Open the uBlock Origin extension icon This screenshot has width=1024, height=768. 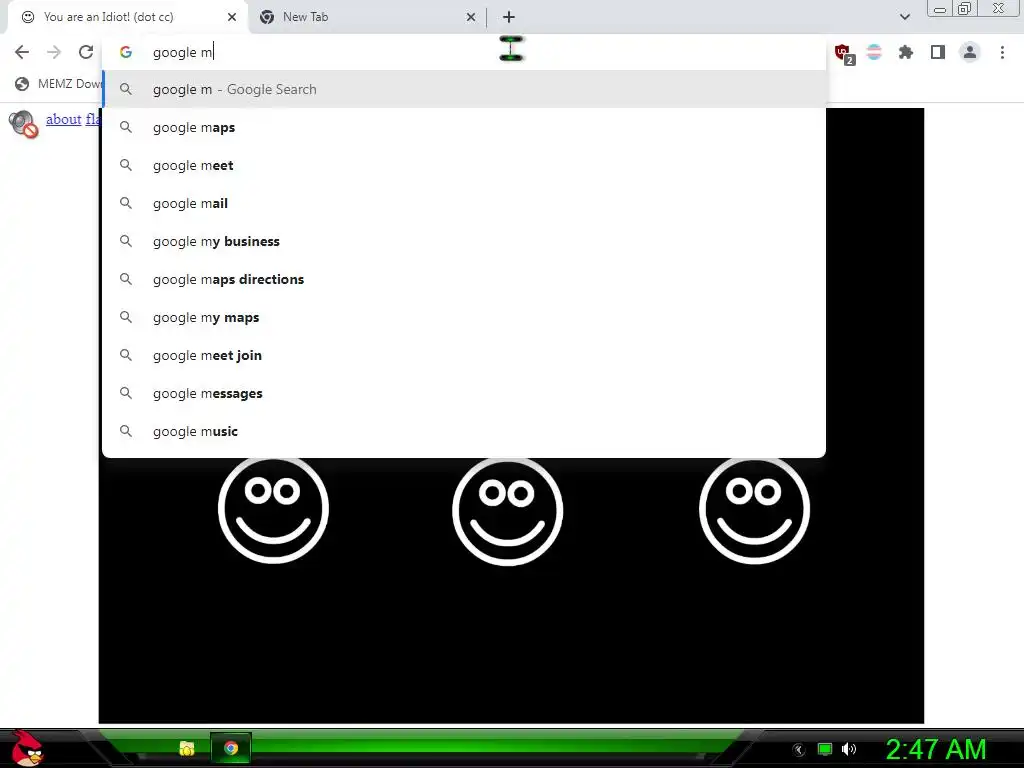point(844,54)
